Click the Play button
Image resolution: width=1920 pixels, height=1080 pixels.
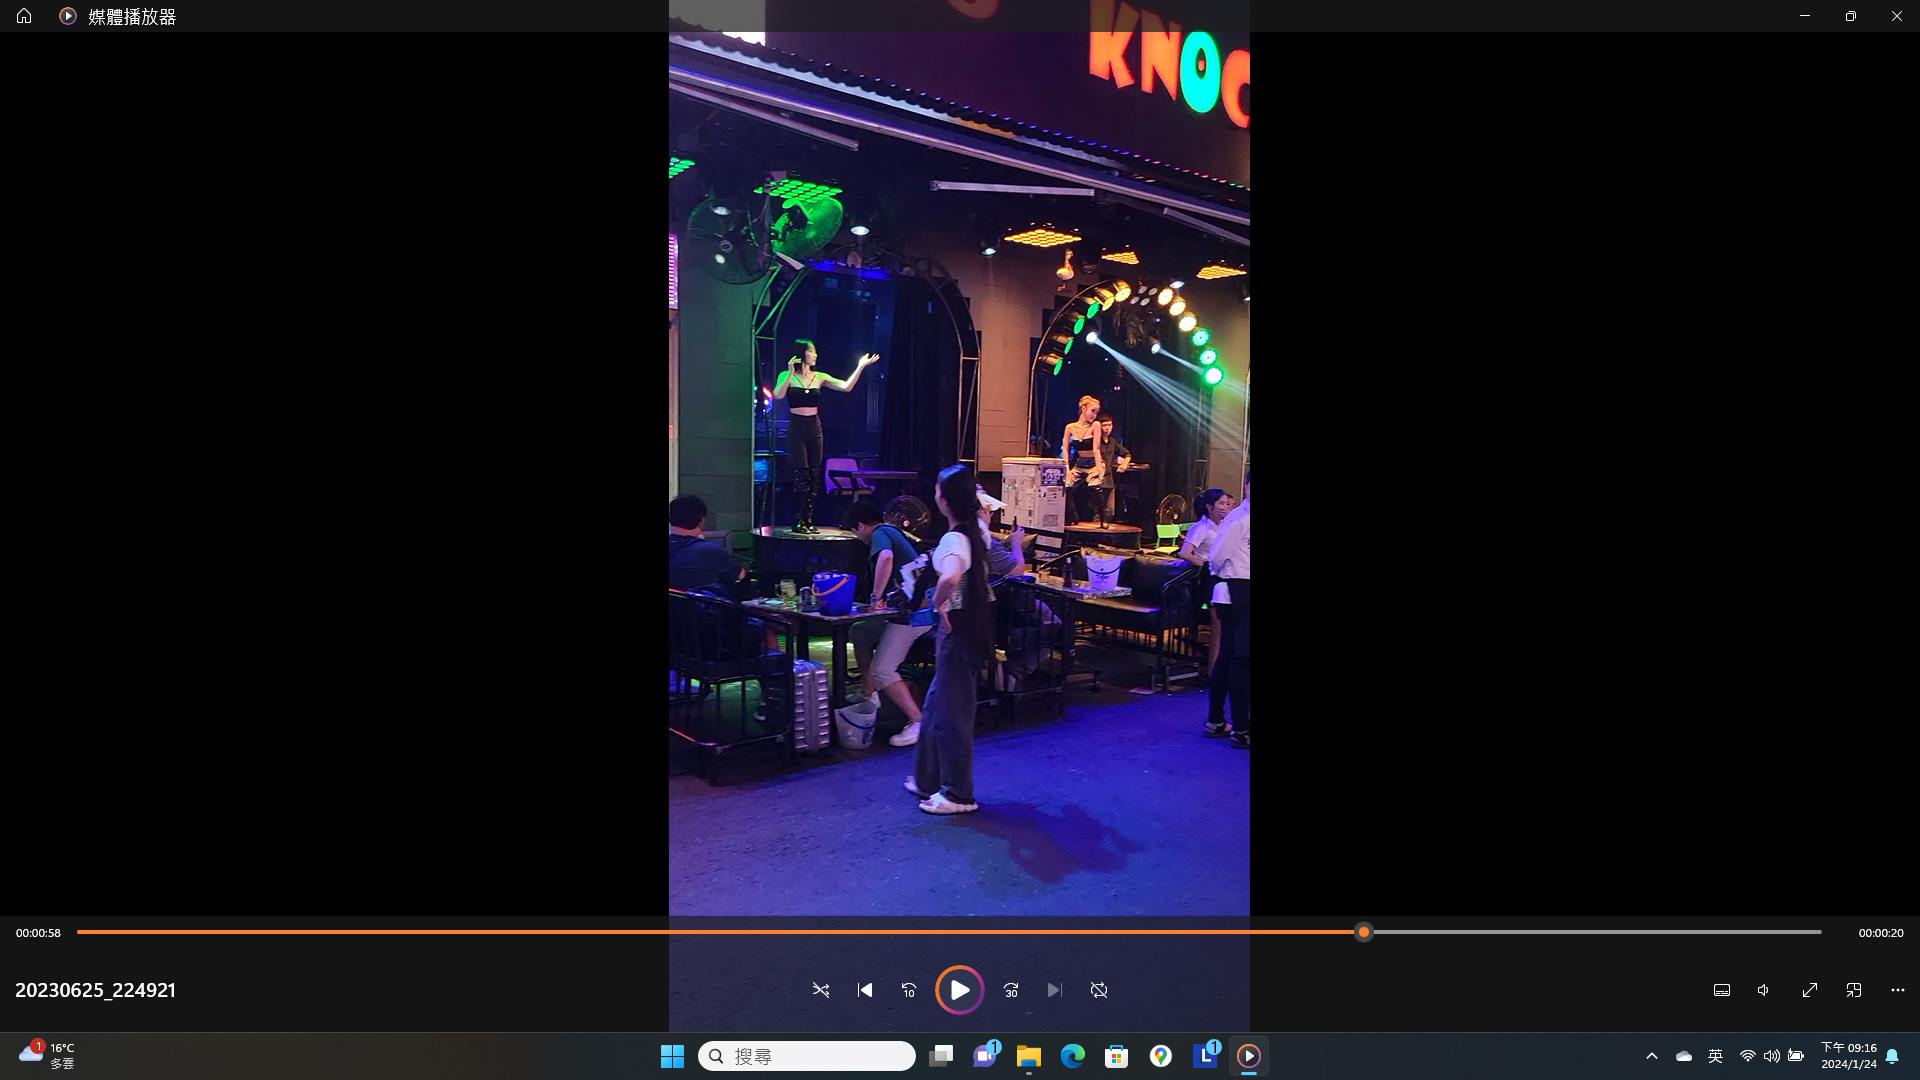click(959, 990)
